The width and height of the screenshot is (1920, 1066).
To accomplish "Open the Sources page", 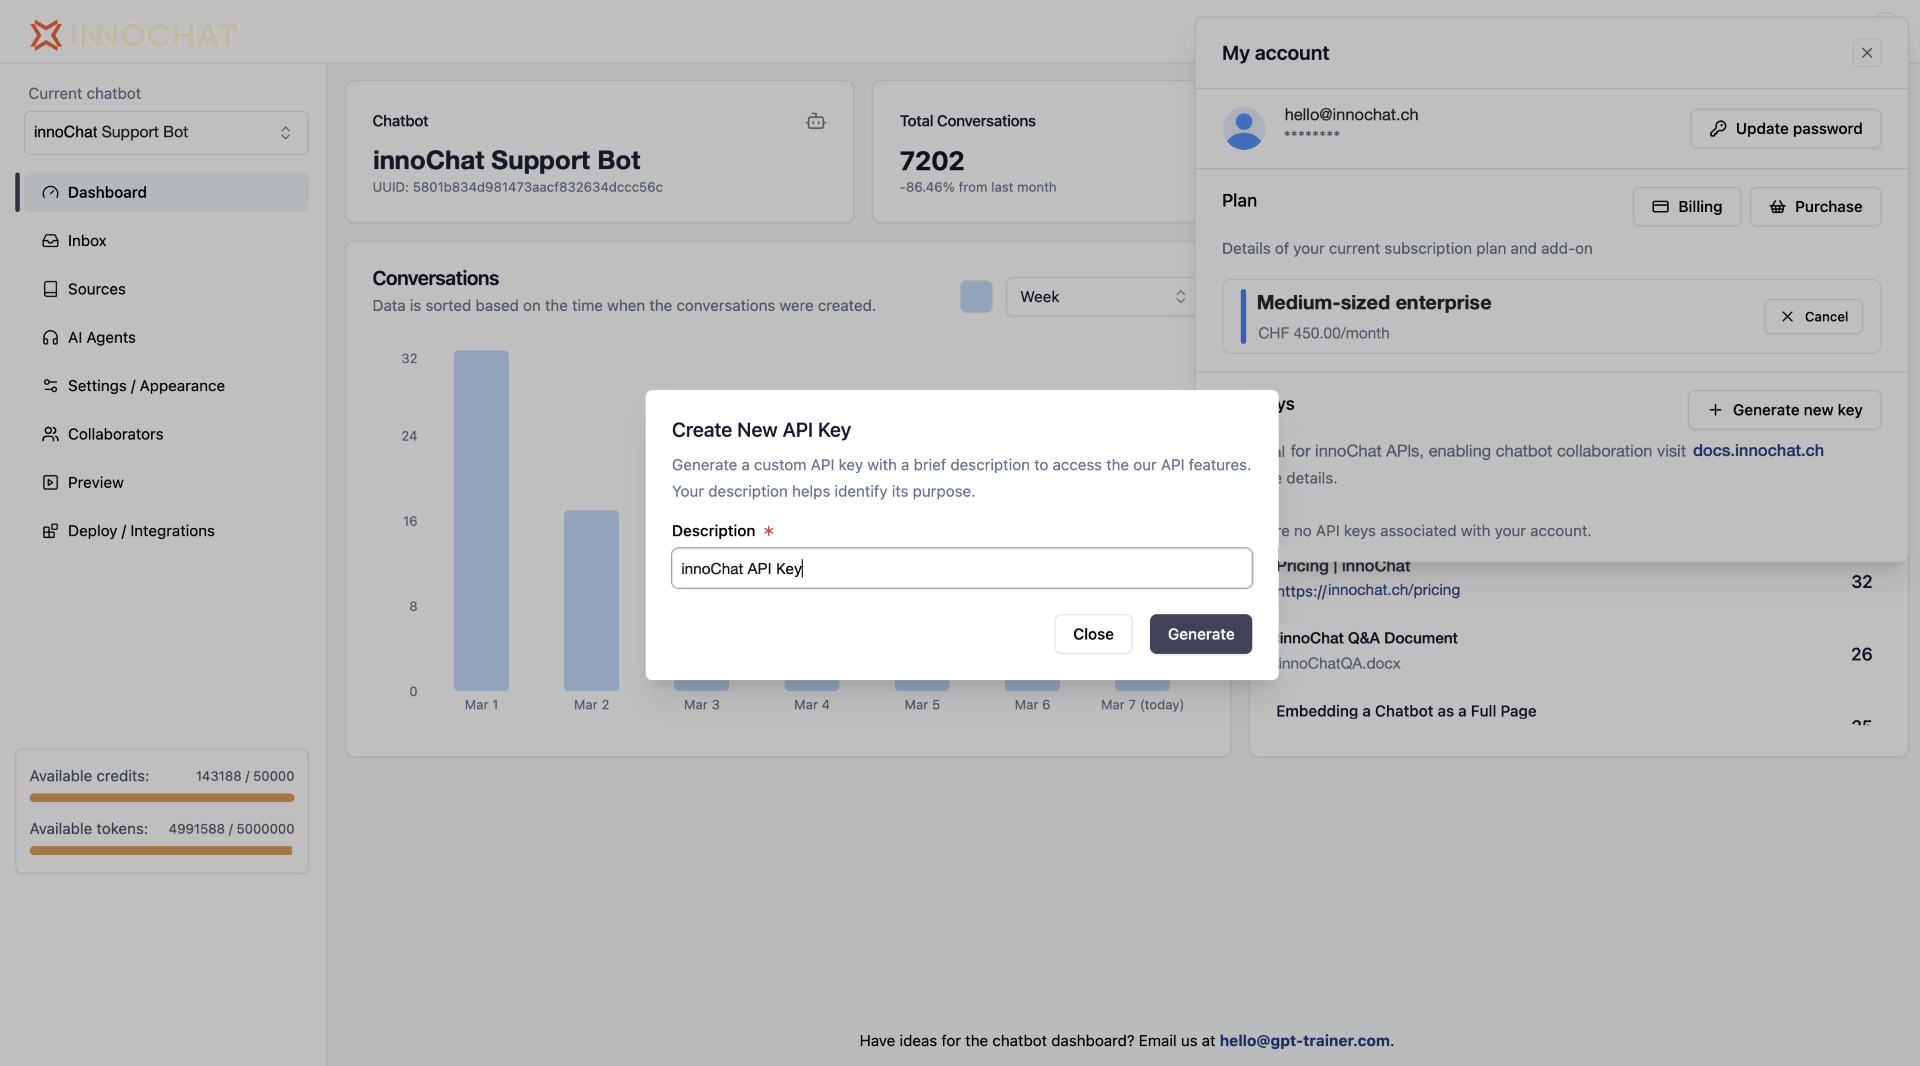I will (96, 289).
